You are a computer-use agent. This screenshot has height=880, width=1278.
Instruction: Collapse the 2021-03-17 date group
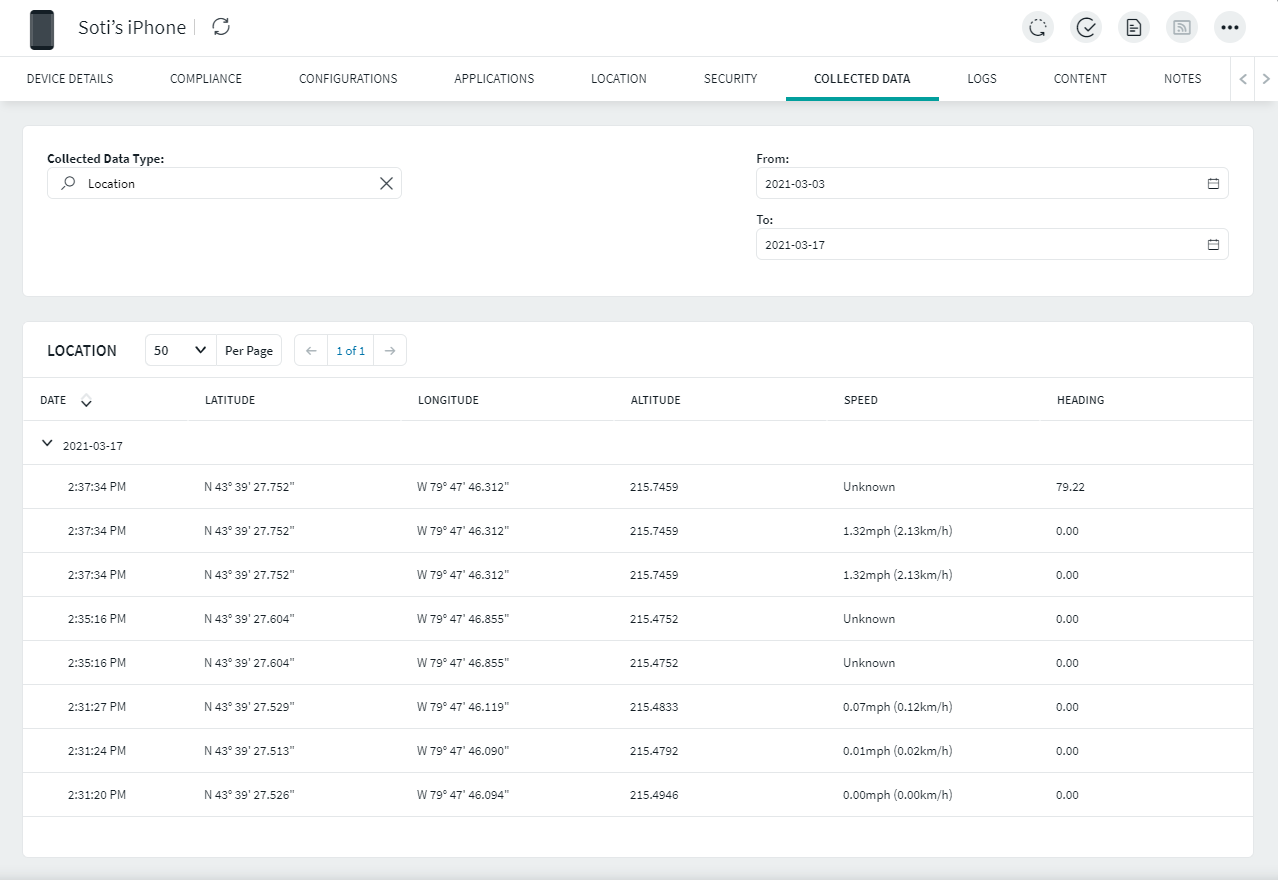[47, 444]
